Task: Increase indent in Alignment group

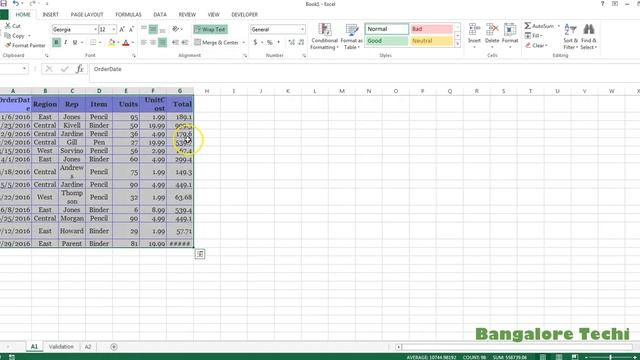Action: [185, 42]
